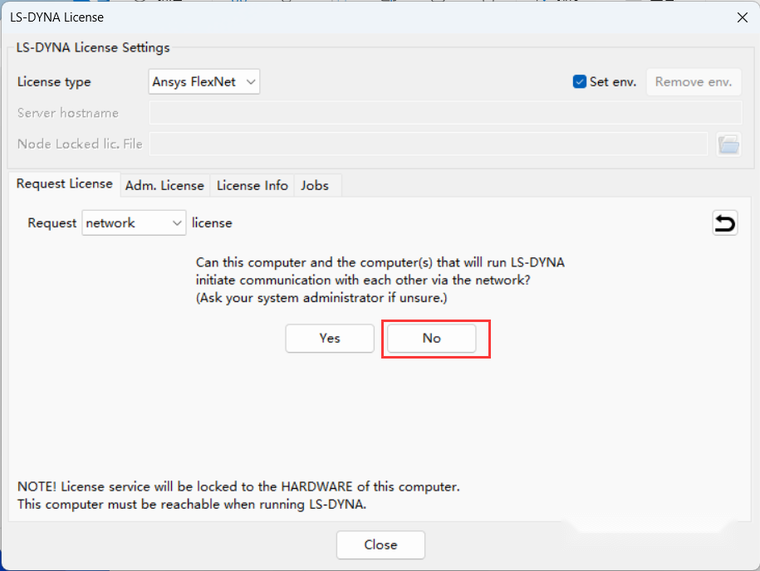The height and width of the screenshot is (571, 760).
Task: Open the Jobs tab
Action: pos(315,186)
